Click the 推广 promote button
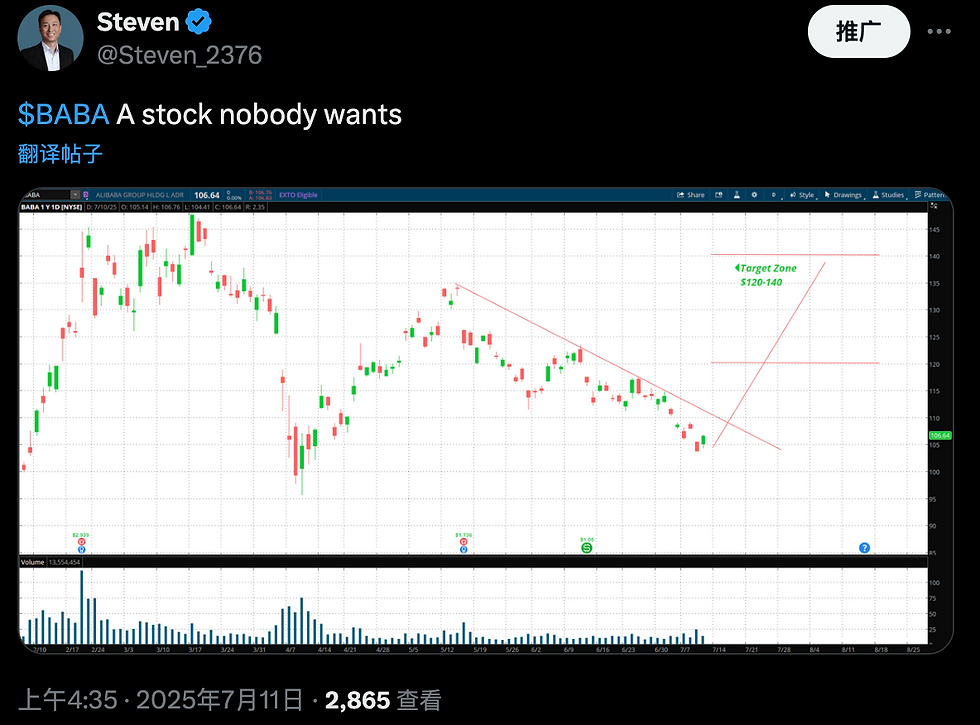Image resolution: width=980 pixels, height=725 pixels. (x=859, y=31)
